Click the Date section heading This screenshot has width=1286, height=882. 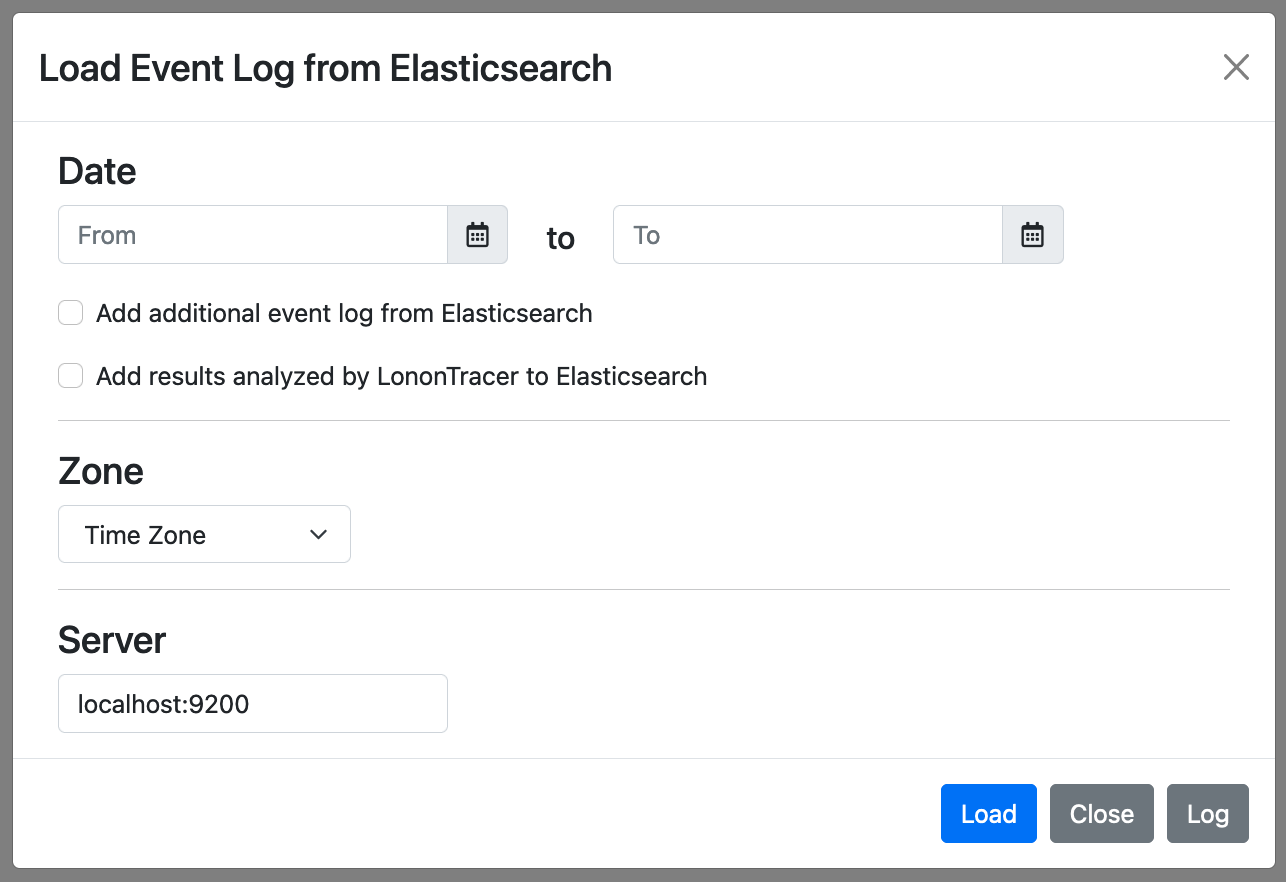tap(97, 171)
